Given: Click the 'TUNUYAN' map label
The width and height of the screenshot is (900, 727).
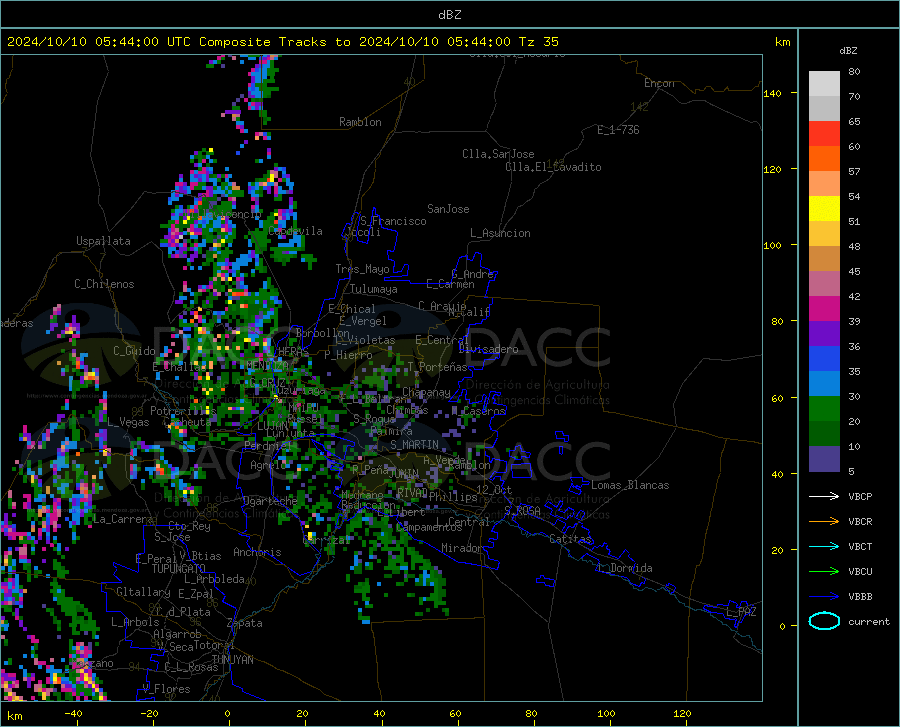Looking at the screenshot, I should pos(232,660).
